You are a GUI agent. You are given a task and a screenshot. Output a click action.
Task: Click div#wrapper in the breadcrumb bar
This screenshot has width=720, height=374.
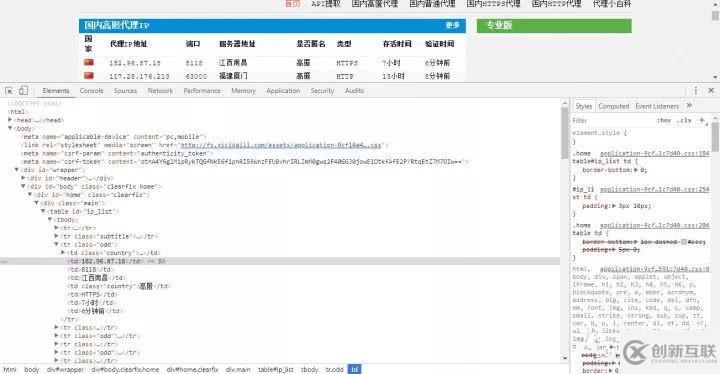pyautogui.click(x=65, y=369)
